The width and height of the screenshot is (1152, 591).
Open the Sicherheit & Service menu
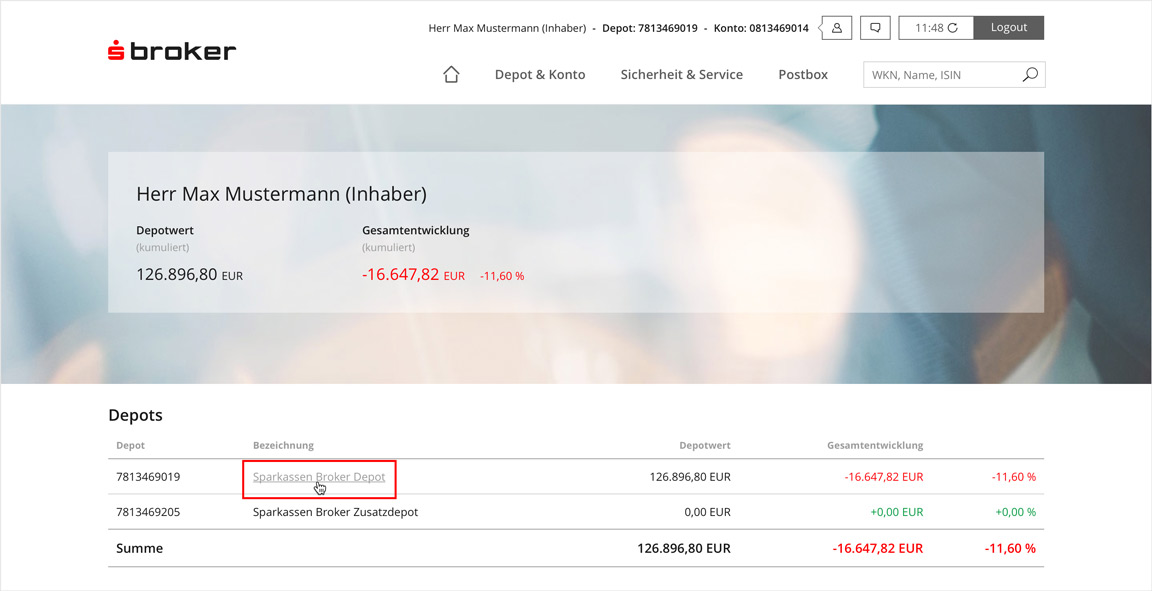tap(682, 74)
